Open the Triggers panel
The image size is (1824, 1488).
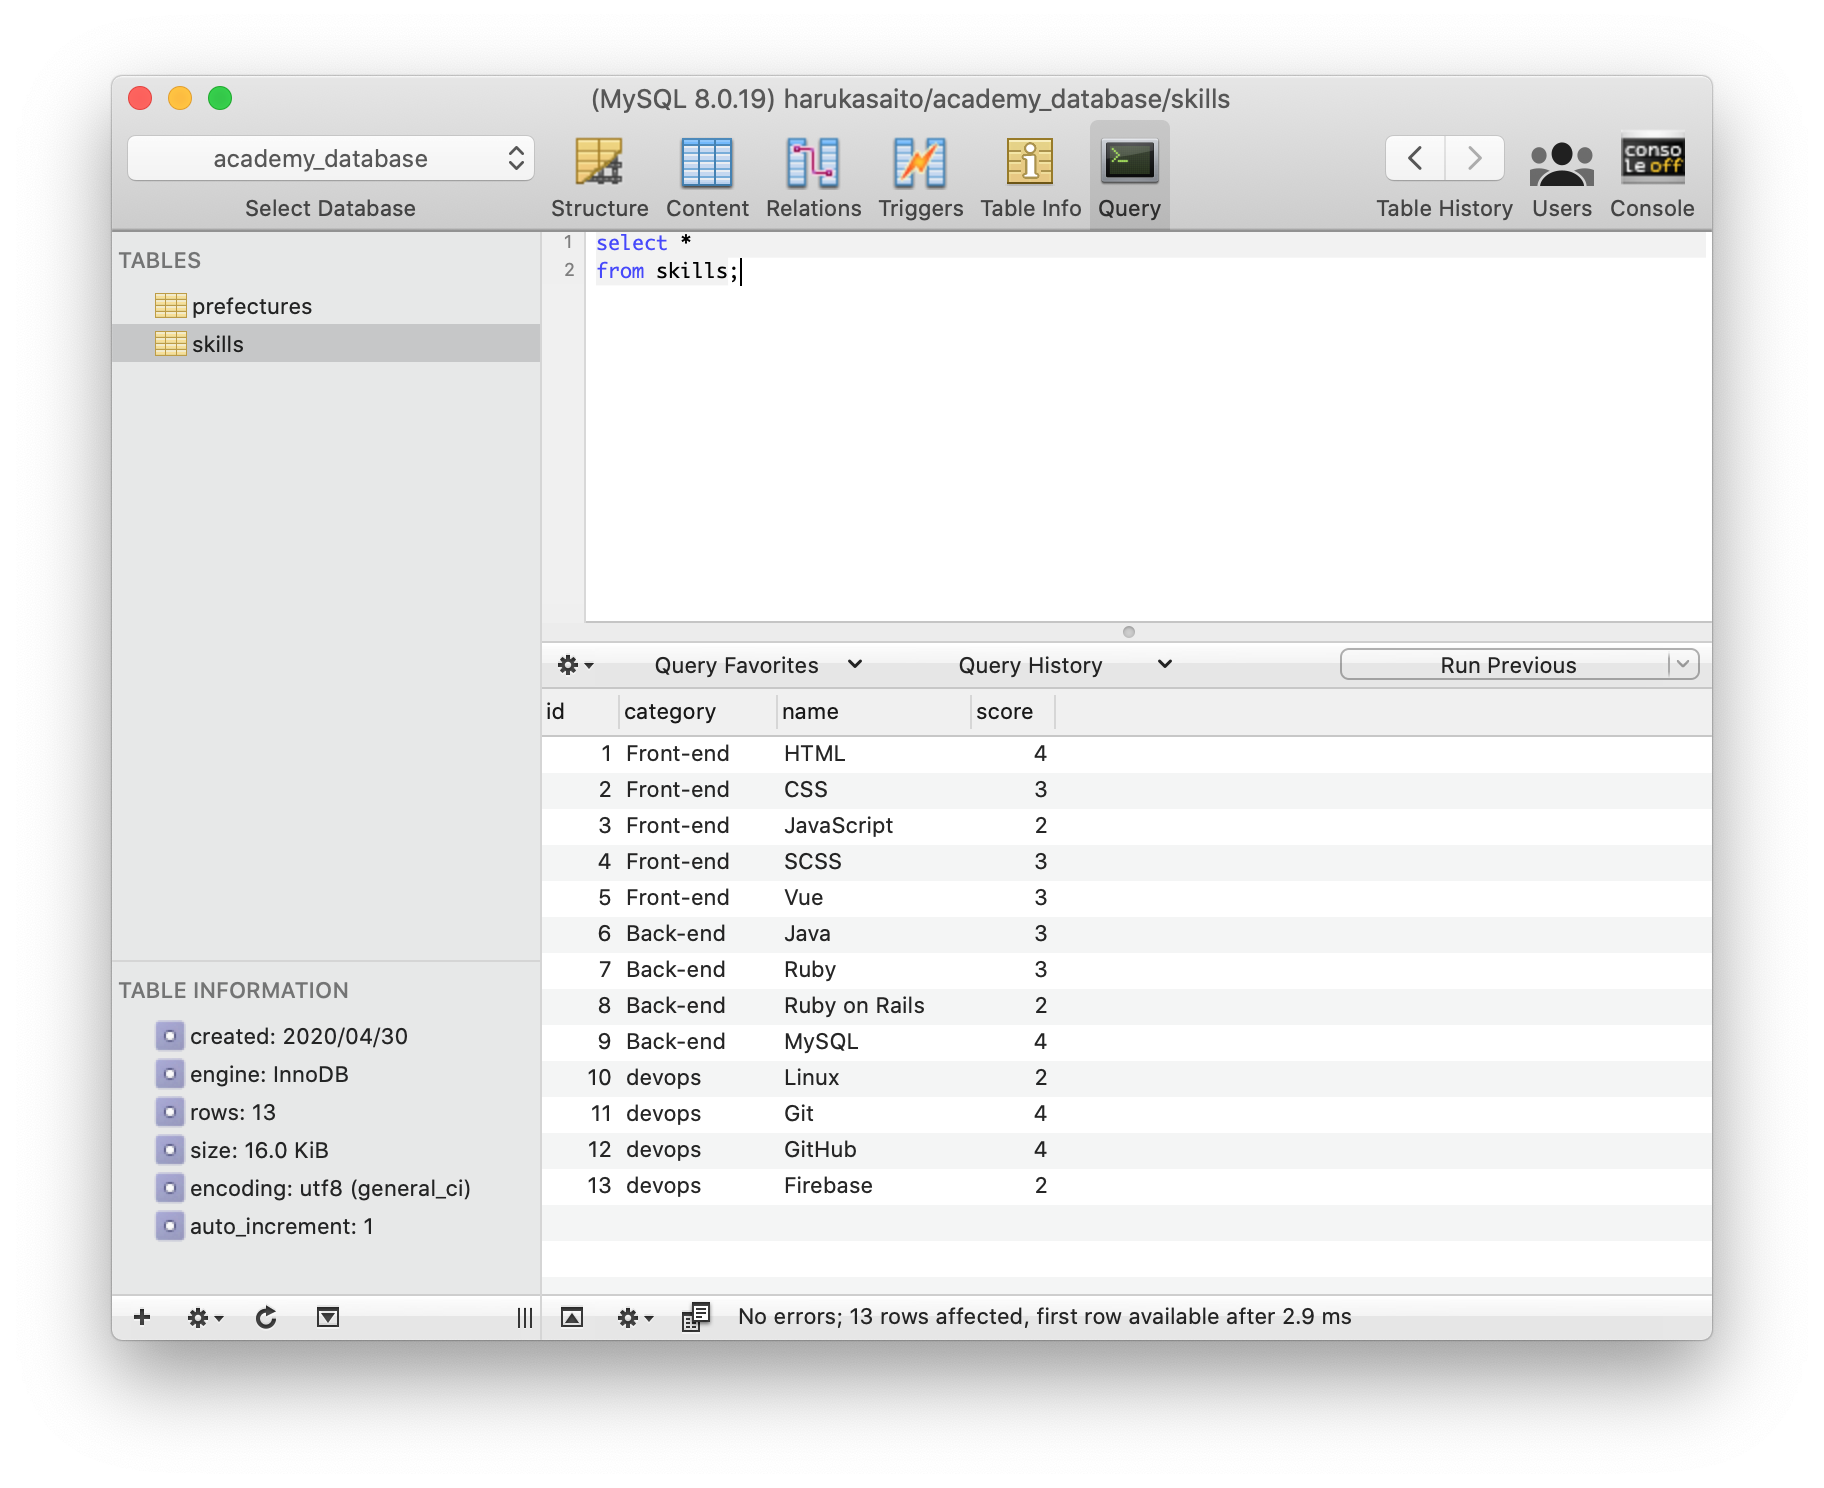click(x=919, y=175)
